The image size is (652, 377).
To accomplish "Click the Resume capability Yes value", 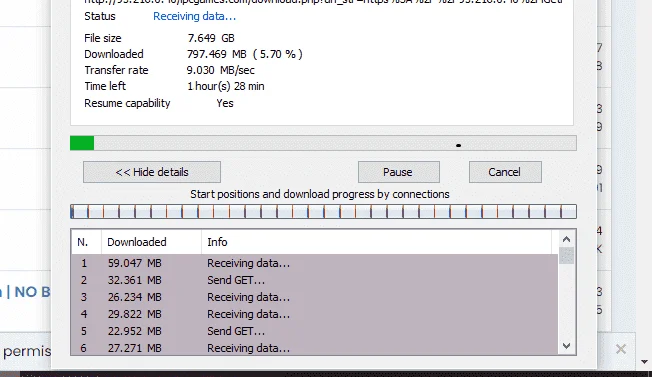I will coord(225,103).
